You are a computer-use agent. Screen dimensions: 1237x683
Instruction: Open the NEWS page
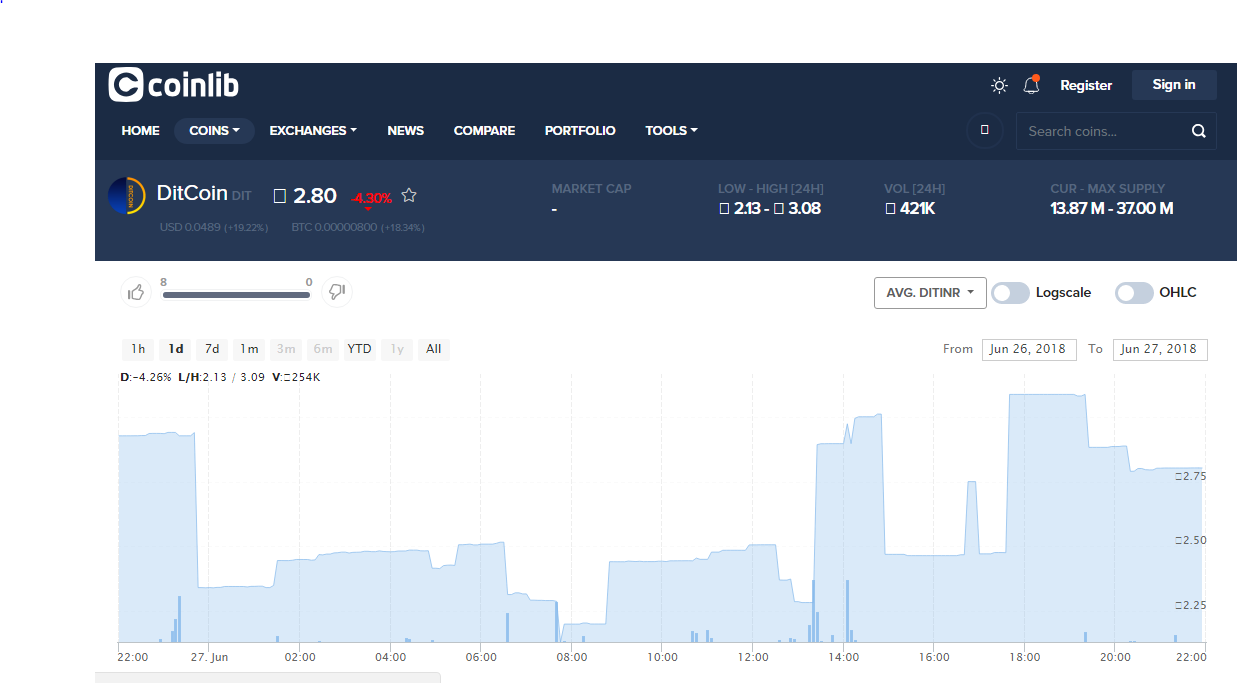click(405, 131)
